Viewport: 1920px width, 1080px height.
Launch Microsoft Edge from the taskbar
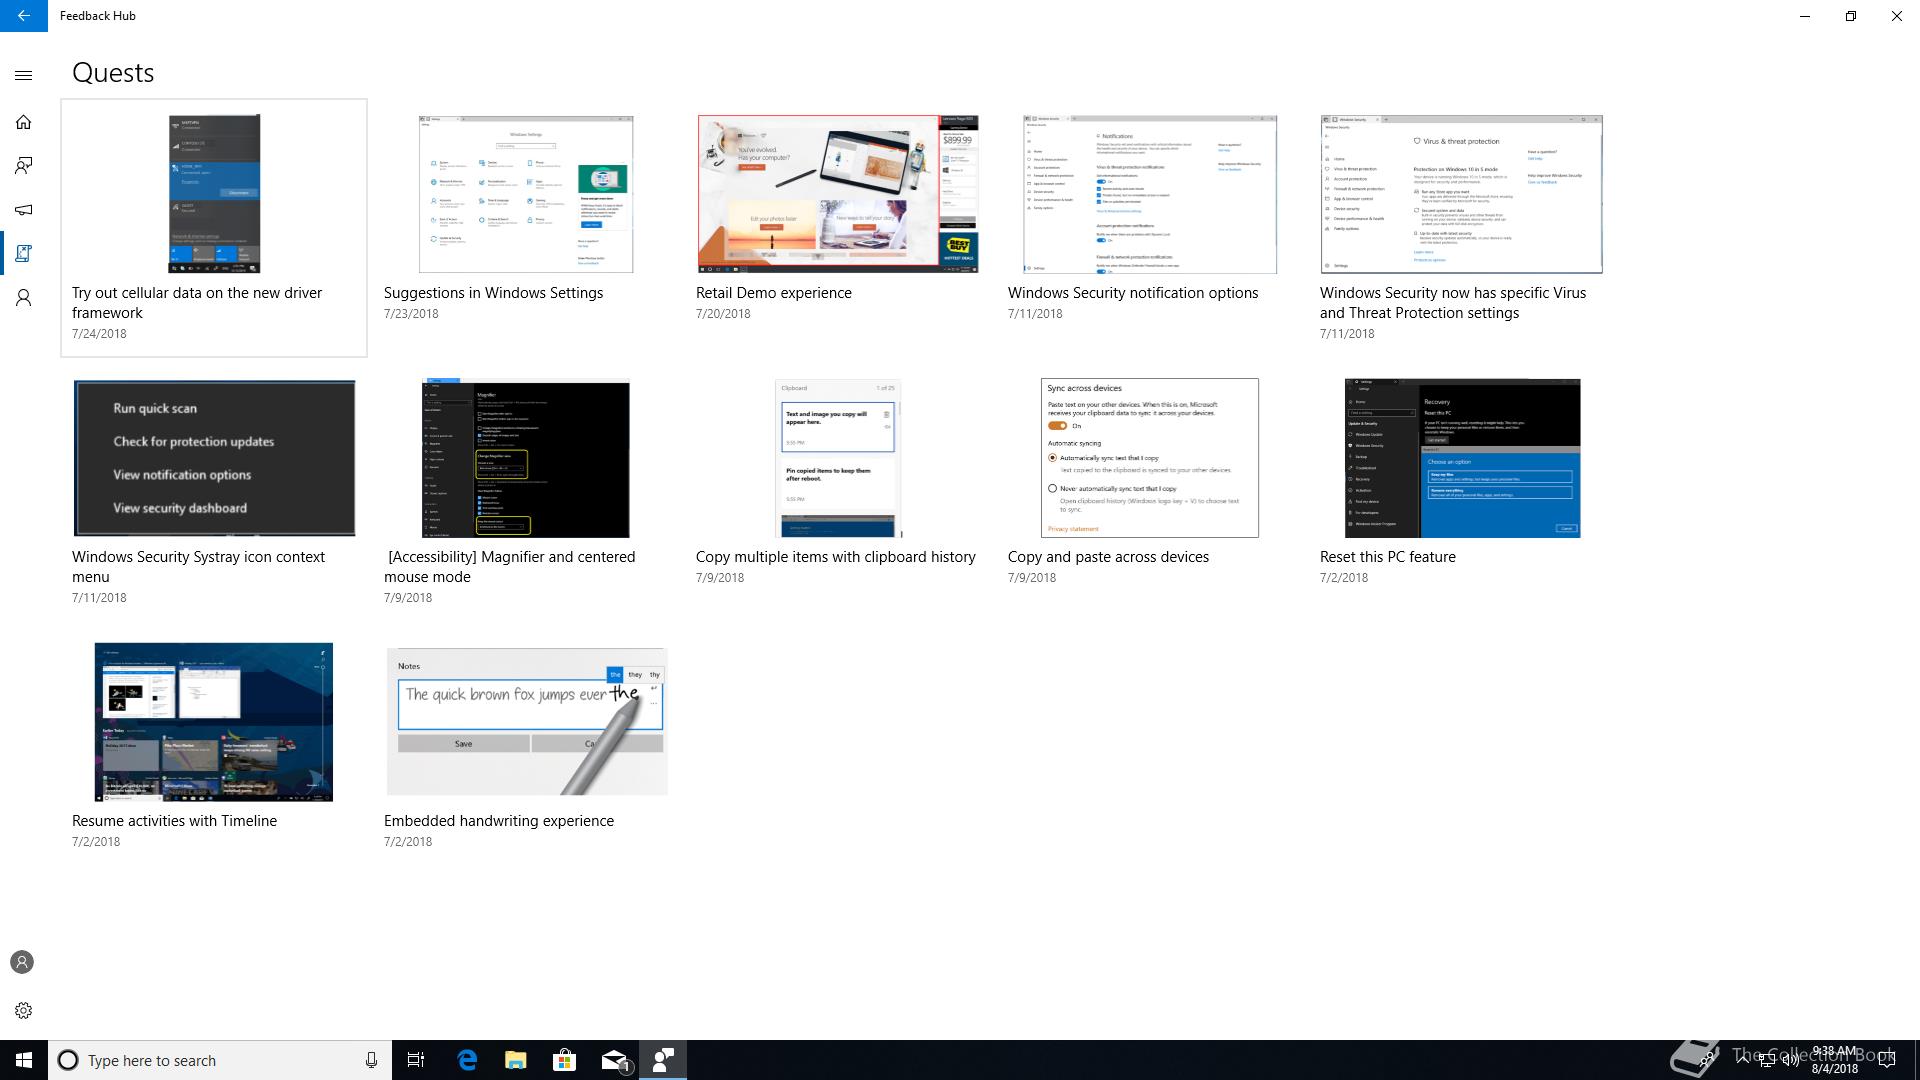coord(467,1060)
